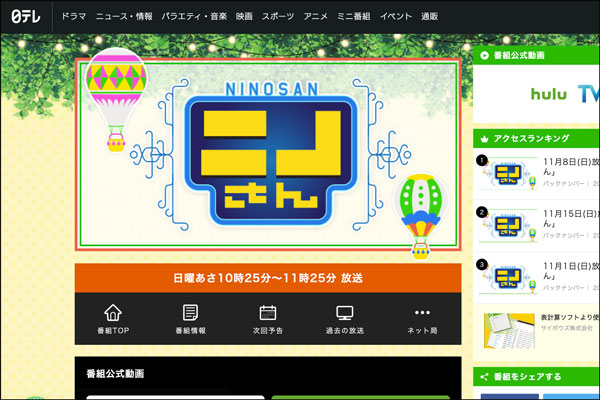Navigate to the アニメ section
600x400 pixels.
click(315, 17)
